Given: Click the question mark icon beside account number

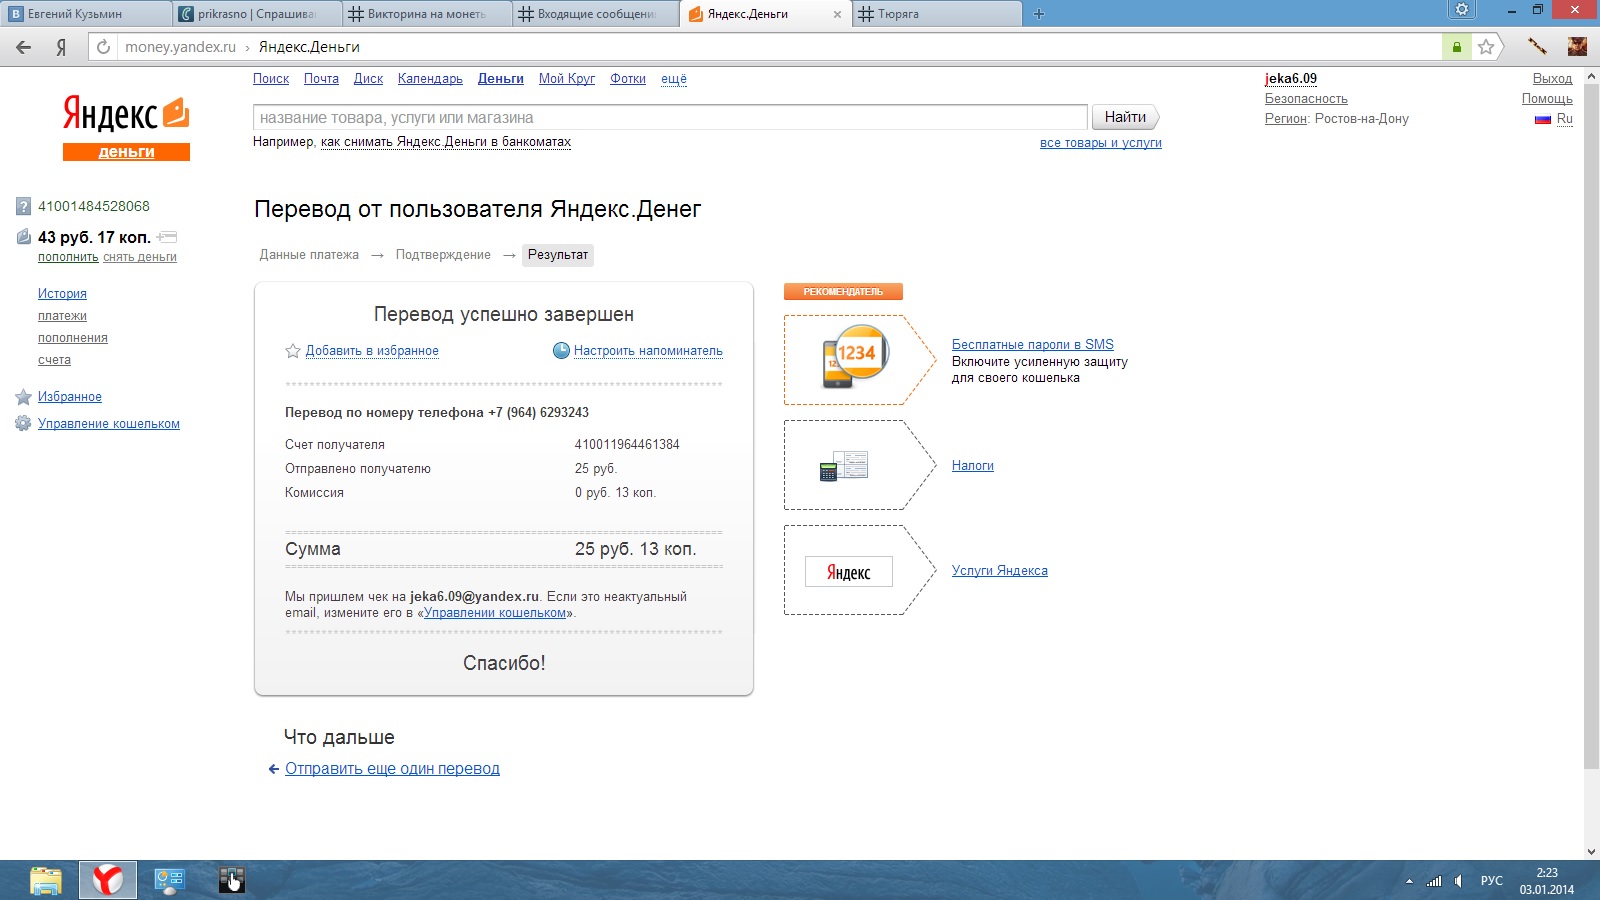Looking at the screenshot, I should pyautogui.click(x=23, y=207).
